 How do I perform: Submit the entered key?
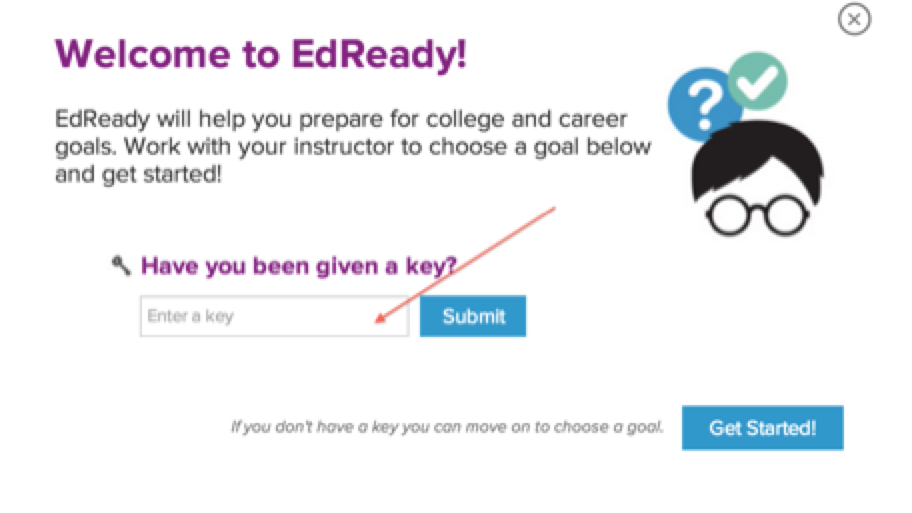473,316
